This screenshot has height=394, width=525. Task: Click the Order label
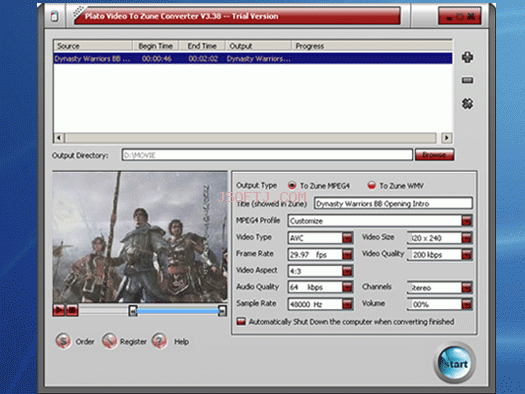[x=85, y=341]
